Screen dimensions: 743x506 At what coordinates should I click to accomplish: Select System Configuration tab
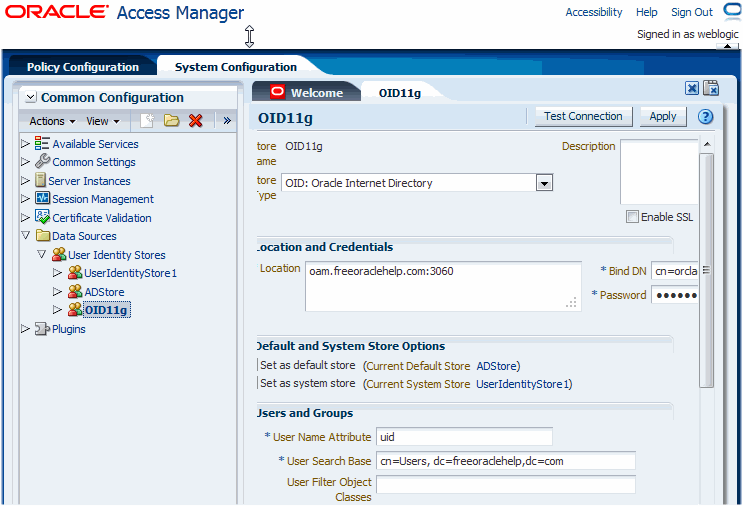pyautogui.click(x=236, y=67)
